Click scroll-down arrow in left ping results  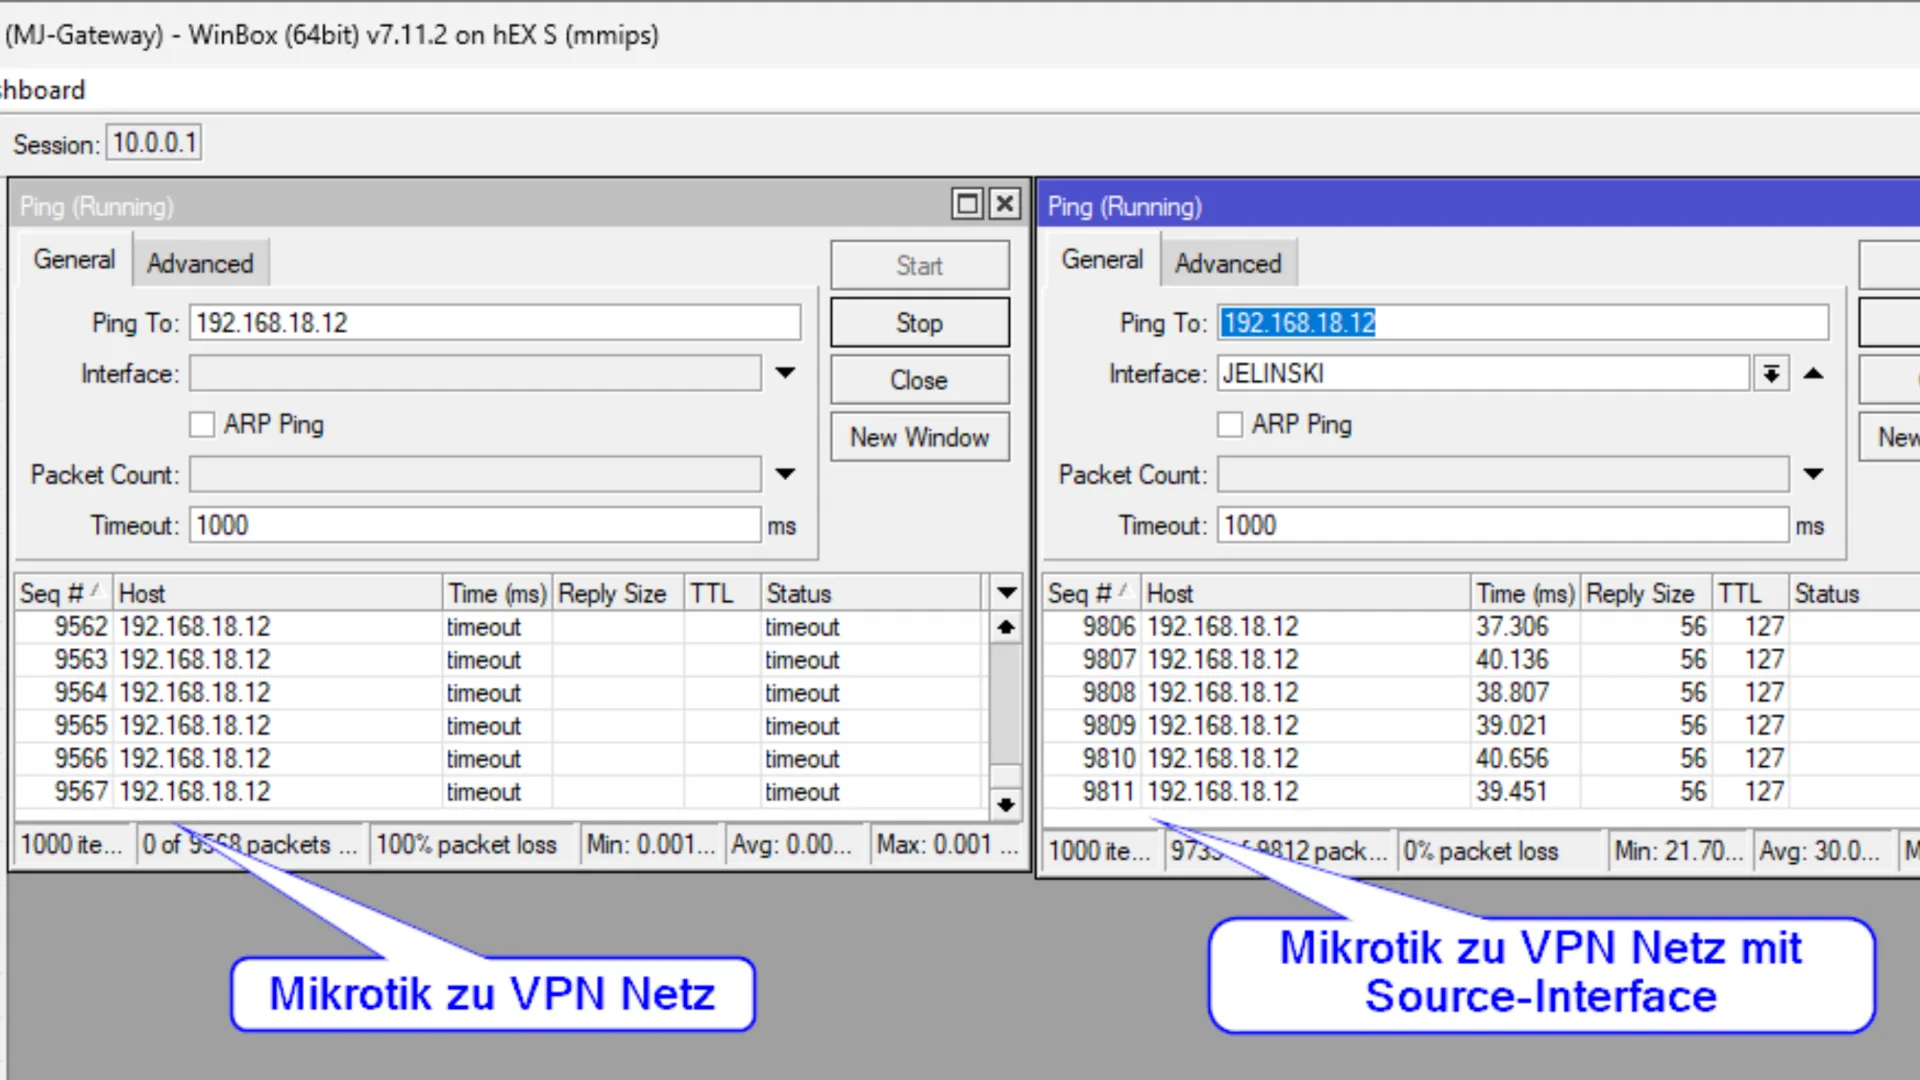(1006, 803)
